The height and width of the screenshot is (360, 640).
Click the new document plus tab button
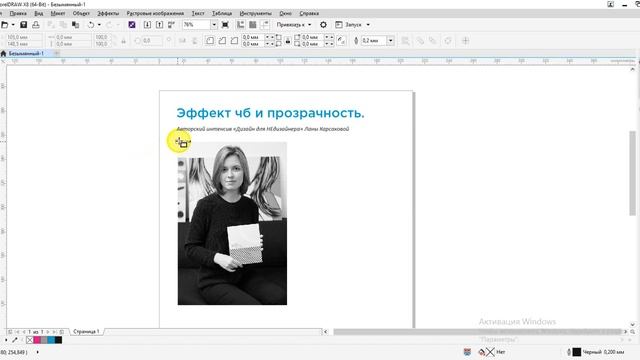[x=57, y=53]
